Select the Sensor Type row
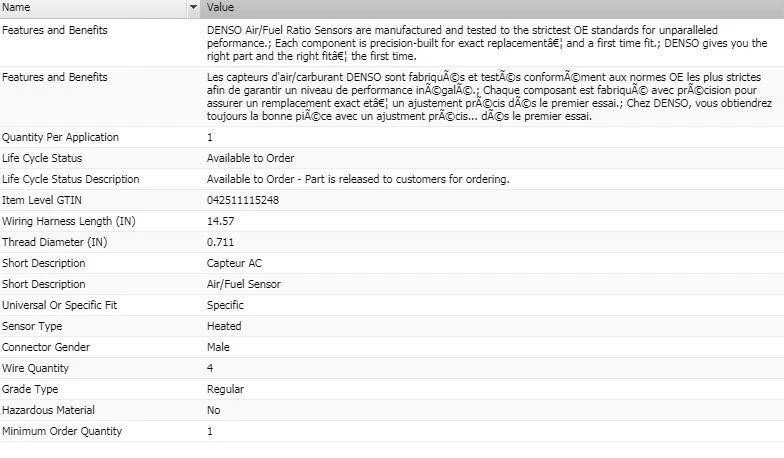The height and width of the screenshot is (458, 784). pos(392,326)
